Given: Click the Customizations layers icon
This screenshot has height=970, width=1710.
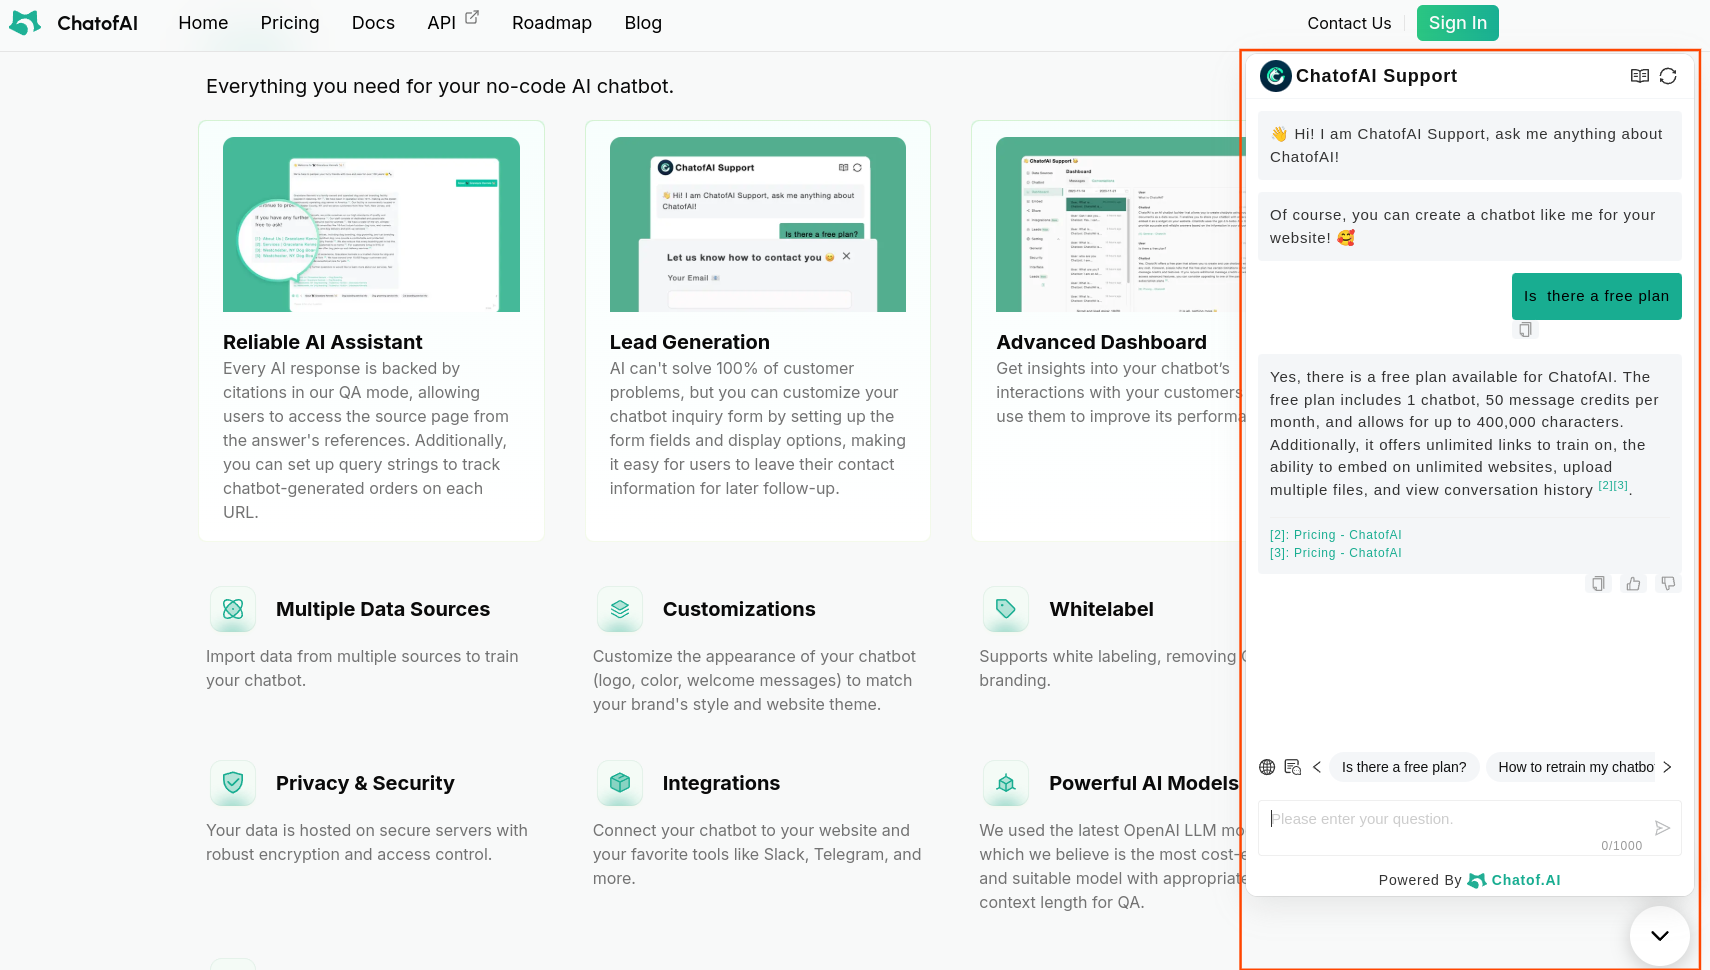Looking at the screenshot, I should (x=620, y=609).
